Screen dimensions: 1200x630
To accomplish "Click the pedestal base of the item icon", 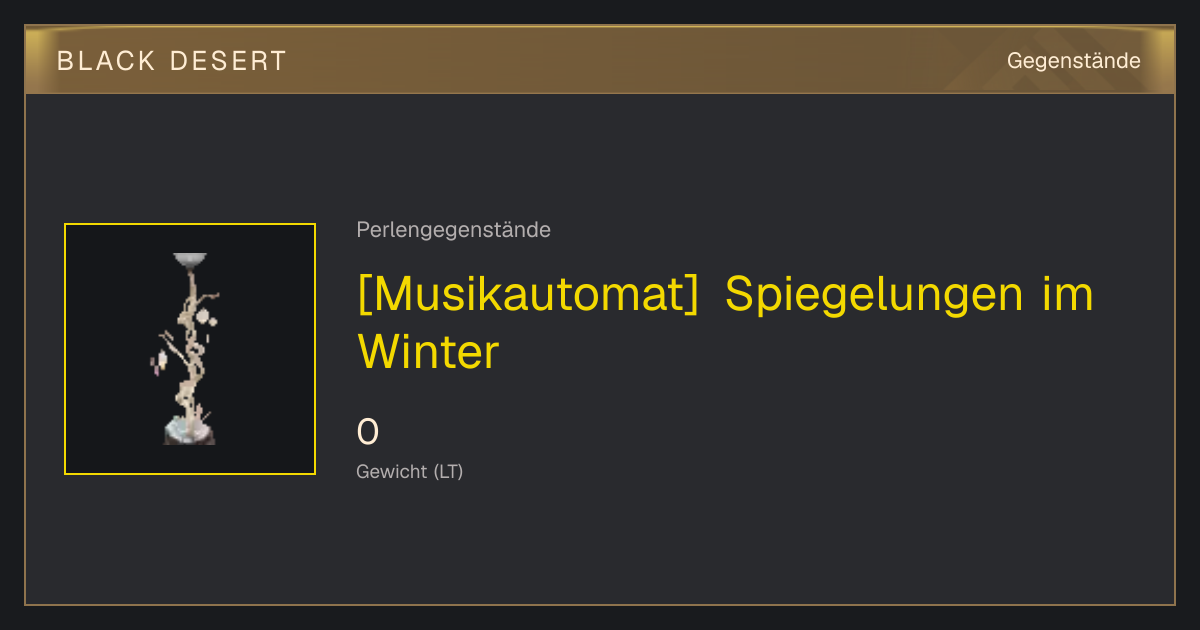I will [189, 433].
